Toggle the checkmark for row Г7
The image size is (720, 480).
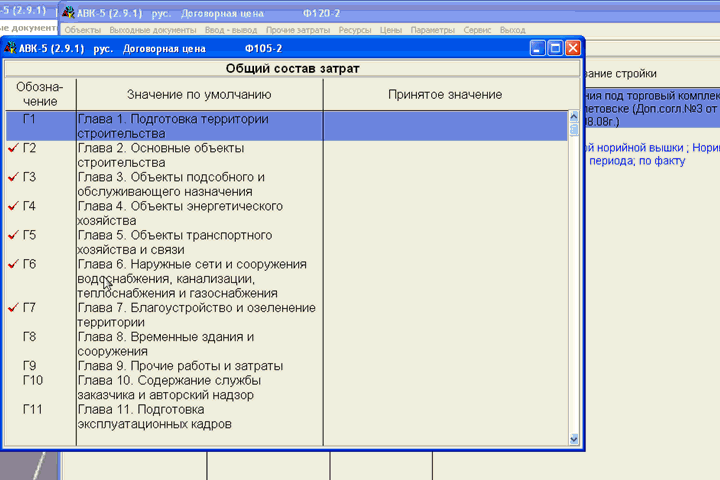tap(13, 308)
